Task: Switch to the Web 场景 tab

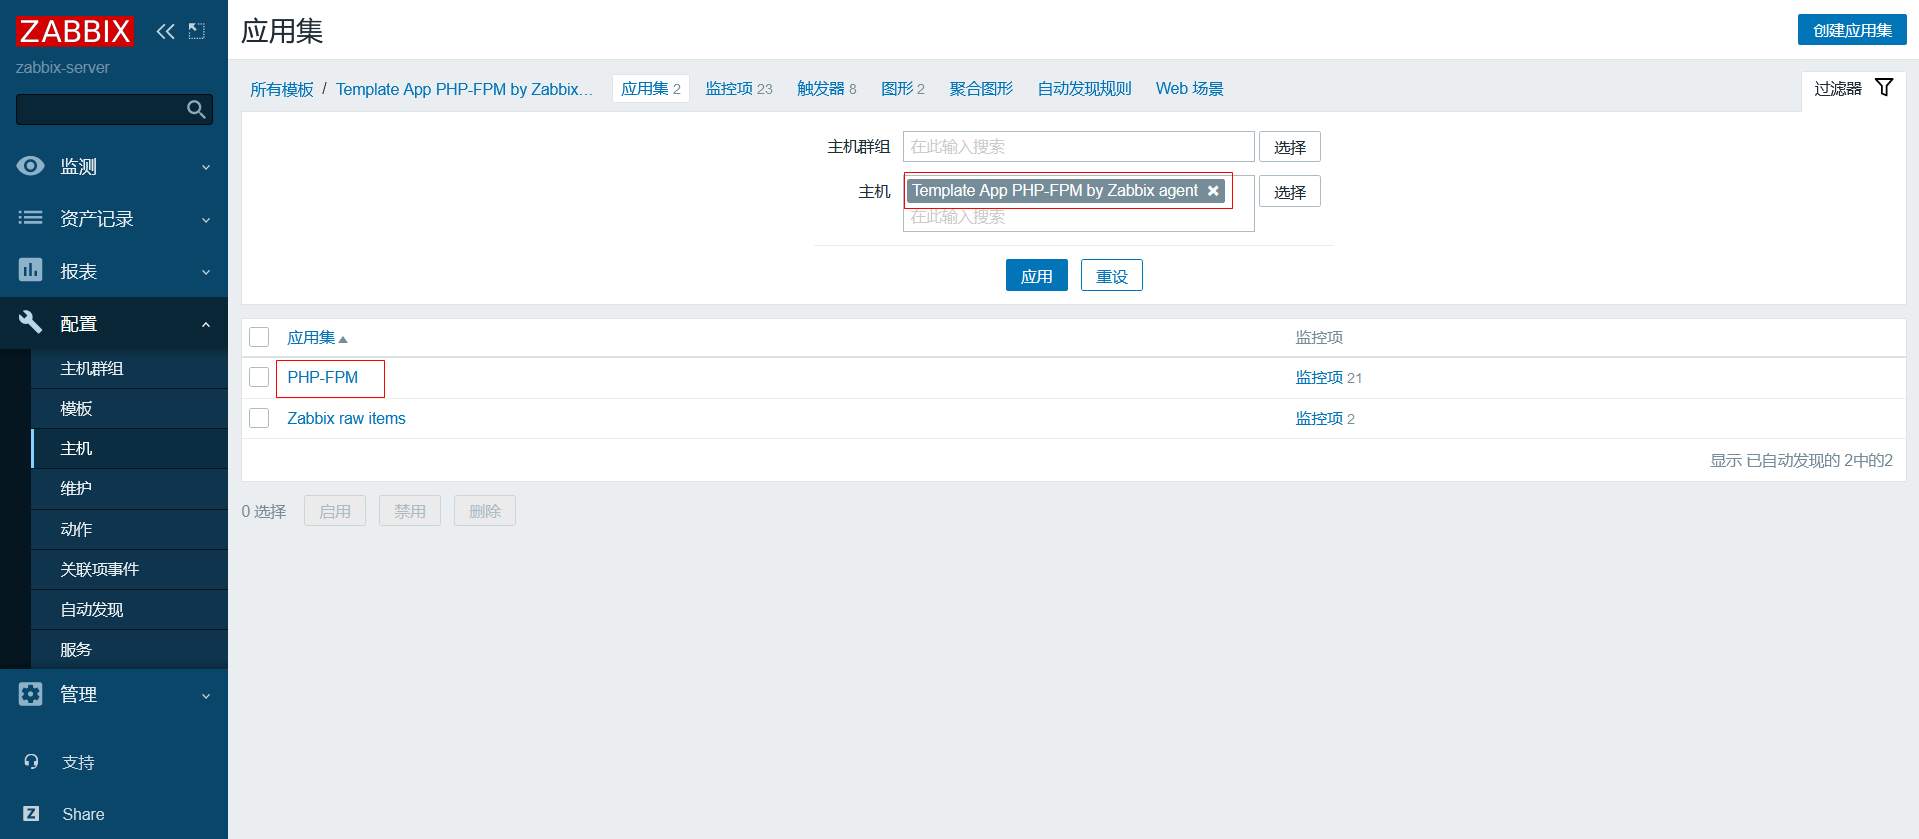Action: pyautogui.click(x=1190, y=88)
